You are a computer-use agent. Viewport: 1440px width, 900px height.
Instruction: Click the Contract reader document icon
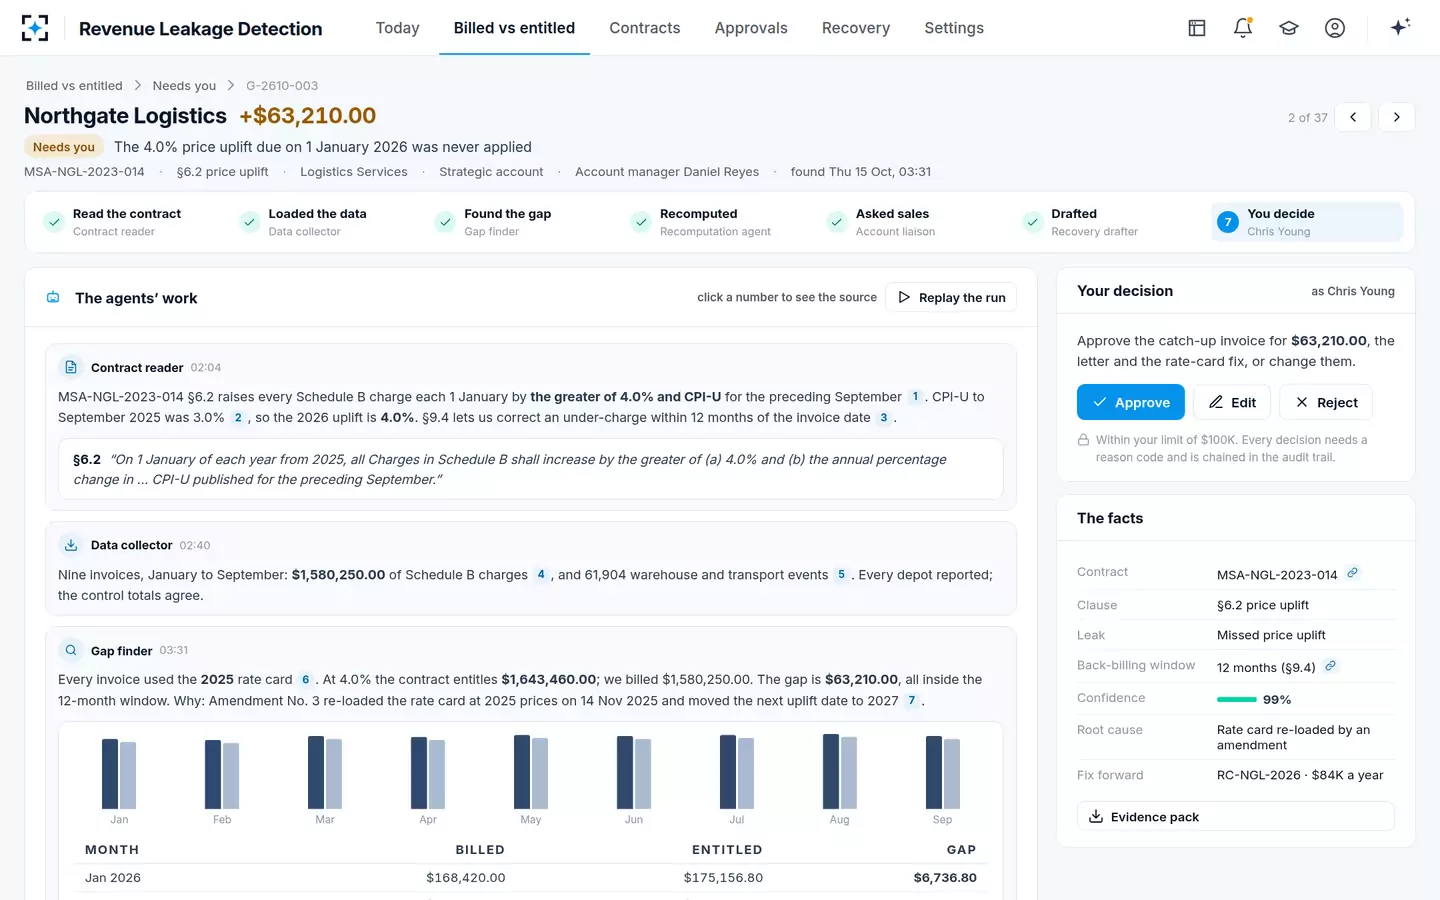point(71,367)
